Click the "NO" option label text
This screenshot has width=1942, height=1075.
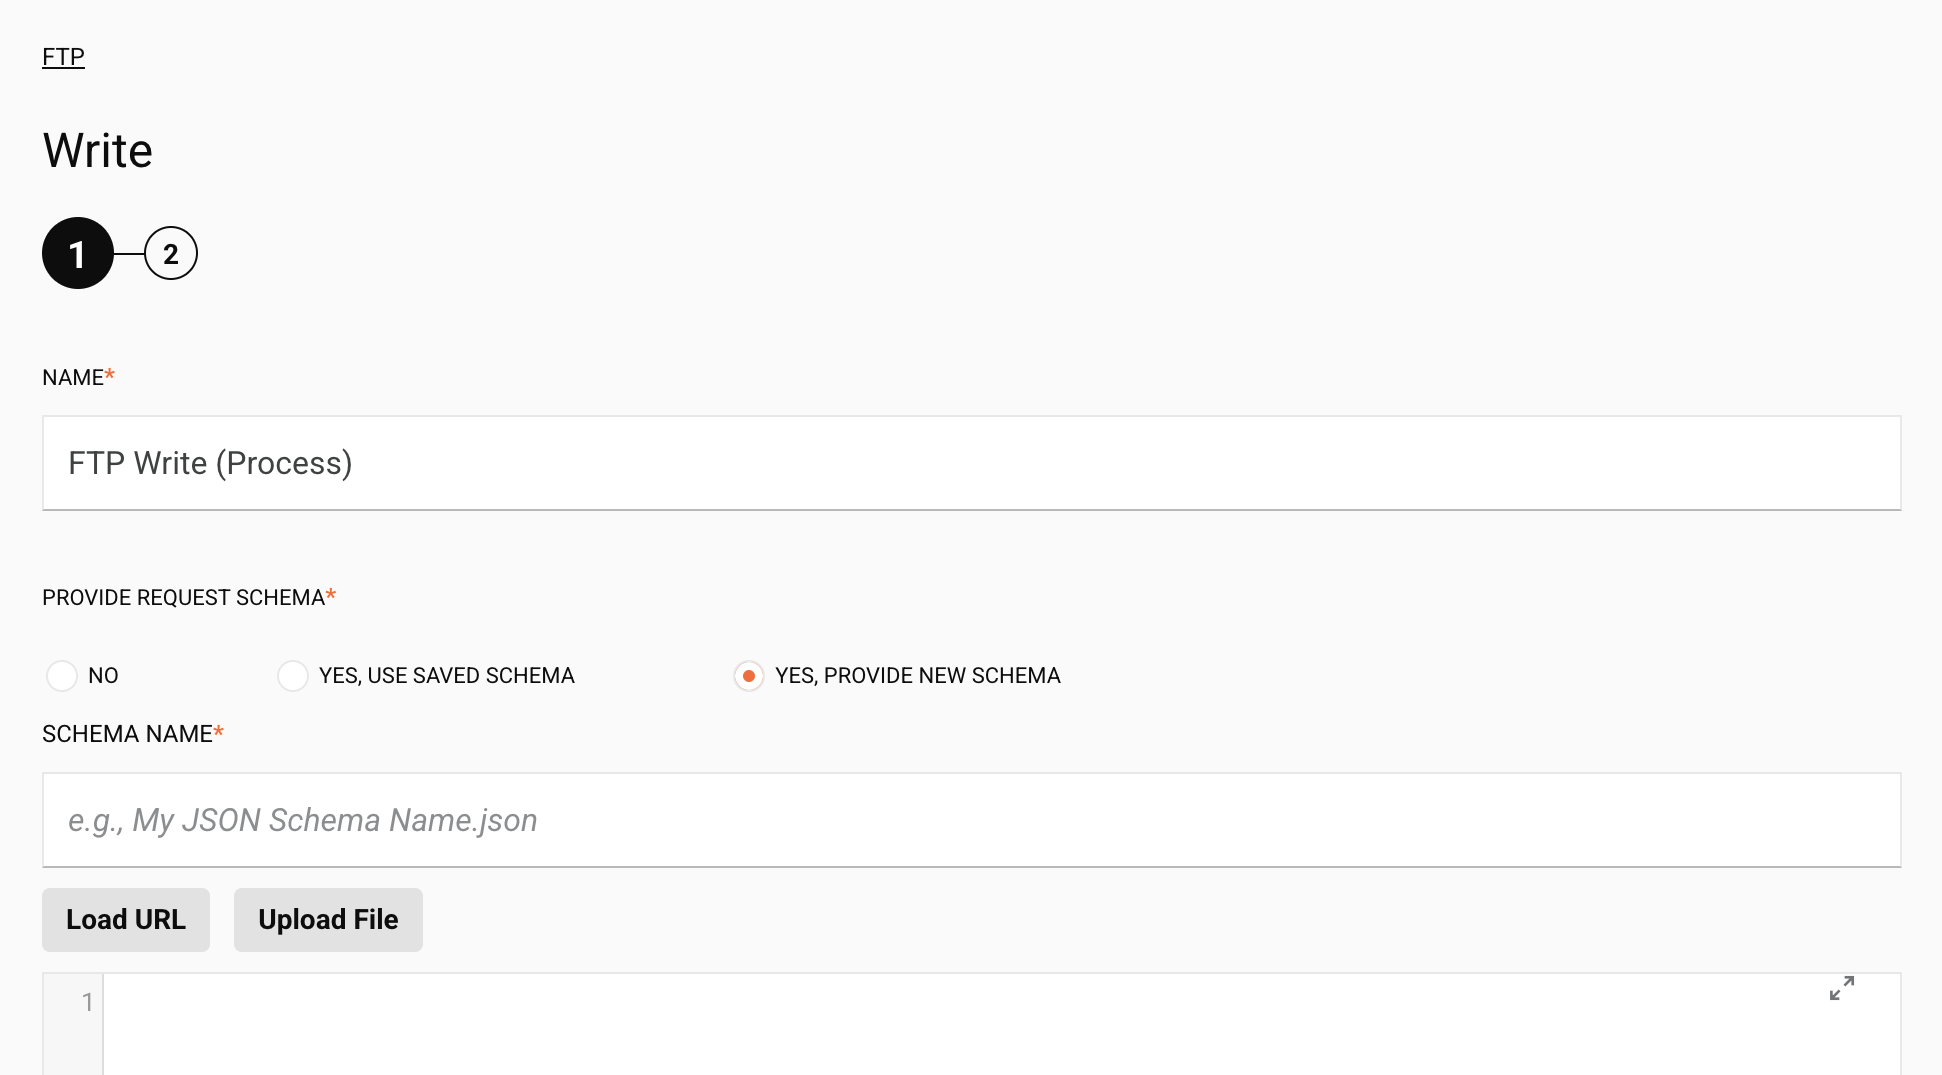click(103, 676)
